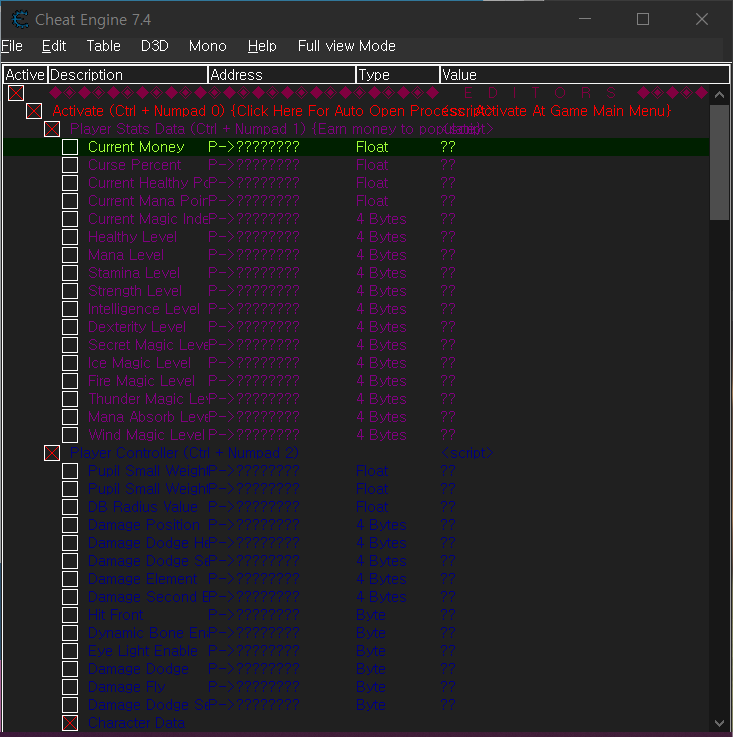
Task: Check the Stamina Level box
Action: (x=70, y=273)
